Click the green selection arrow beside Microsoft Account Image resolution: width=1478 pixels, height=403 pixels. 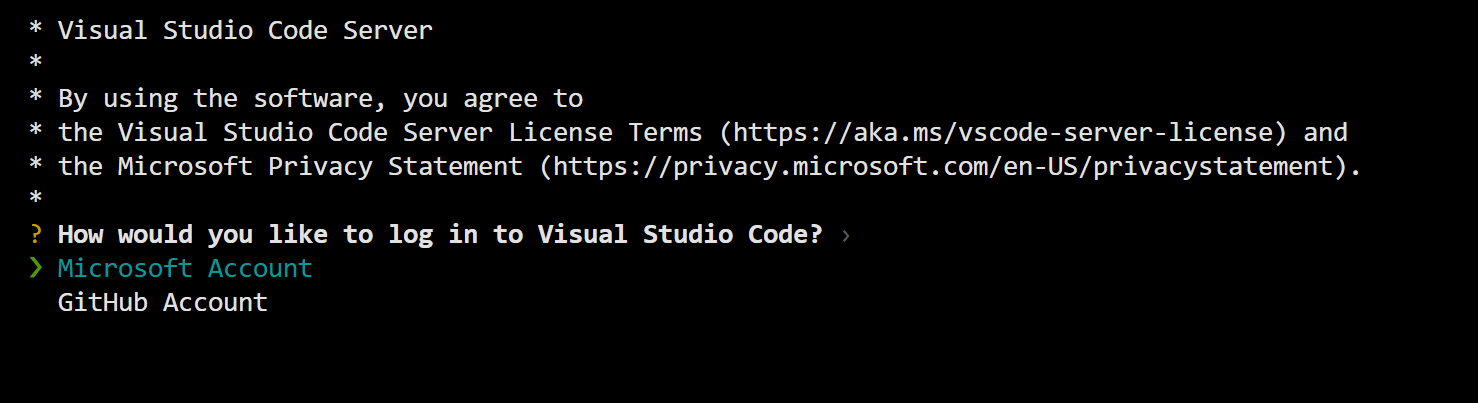pyautogui.click(x=36, y=268)
